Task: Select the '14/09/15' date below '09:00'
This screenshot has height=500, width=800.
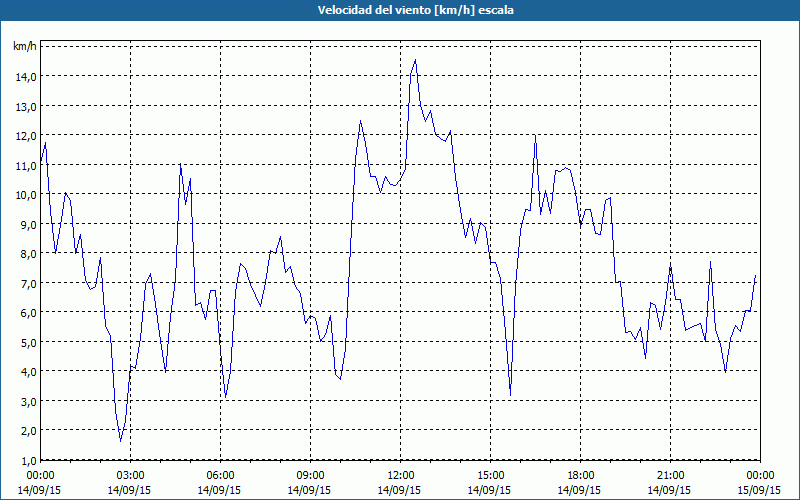Action: [x=310, y=490]
